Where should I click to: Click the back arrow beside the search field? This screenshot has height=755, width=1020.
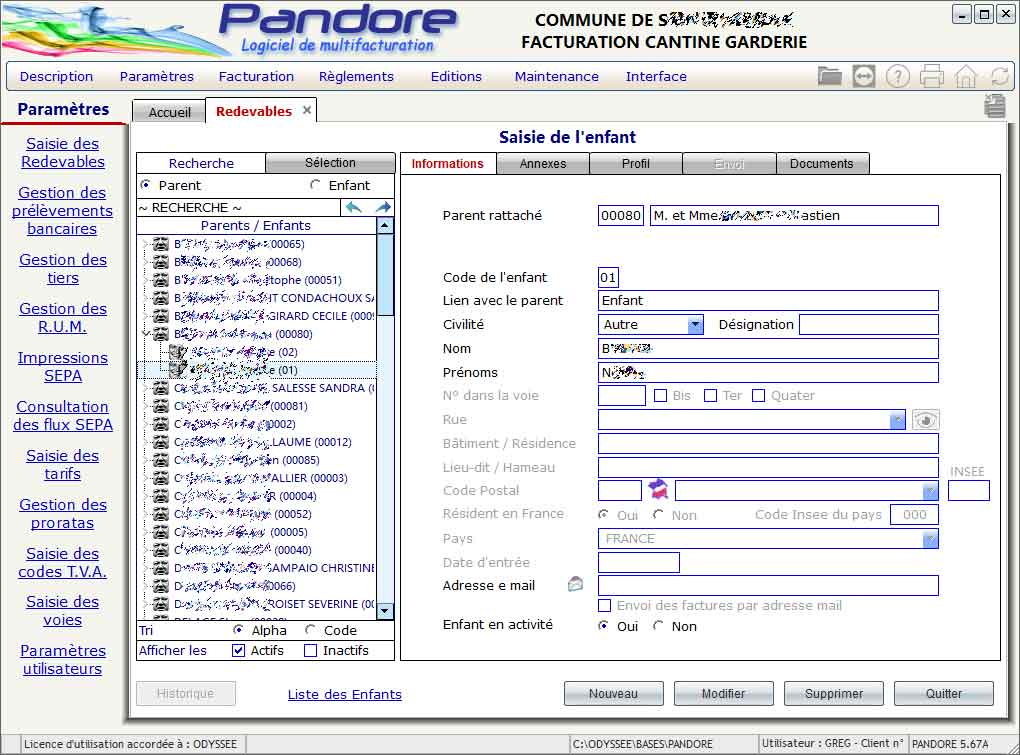pyautogui.click(x=353, y=207)
